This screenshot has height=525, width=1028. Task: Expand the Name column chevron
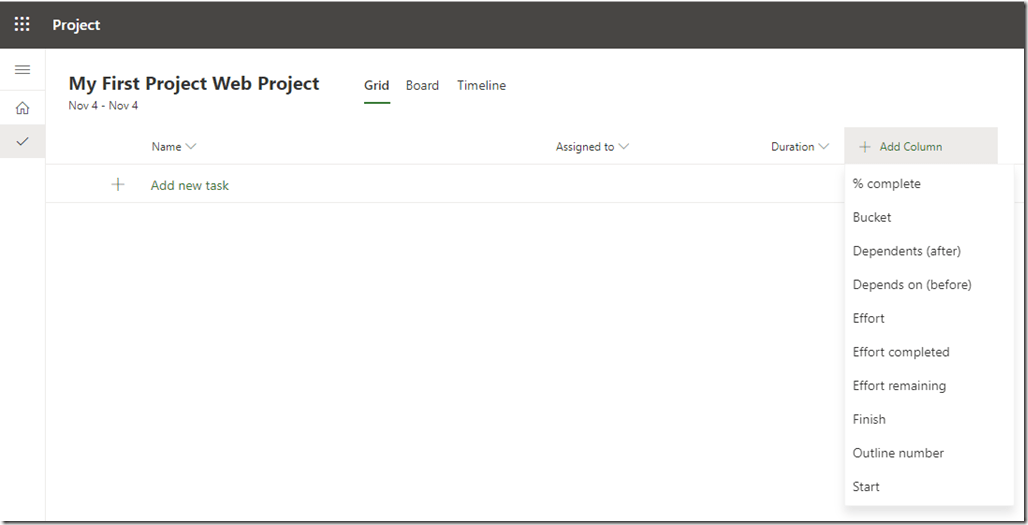click(x=191, y=147)
